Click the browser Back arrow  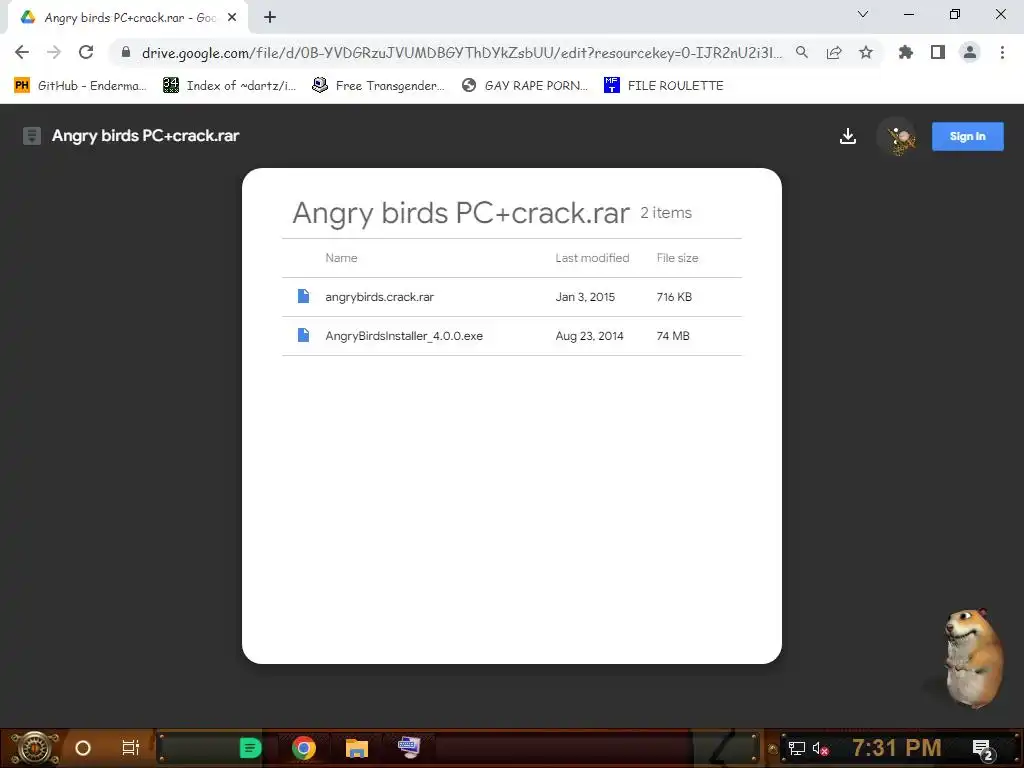coord(22,52)
